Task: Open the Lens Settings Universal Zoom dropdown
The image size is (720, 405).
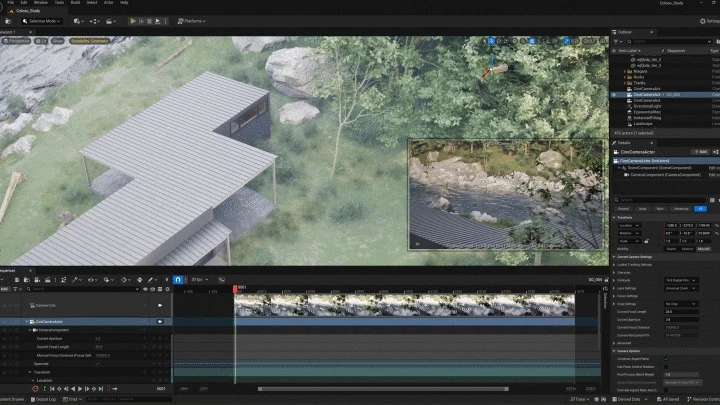Action: click(681, 288)
